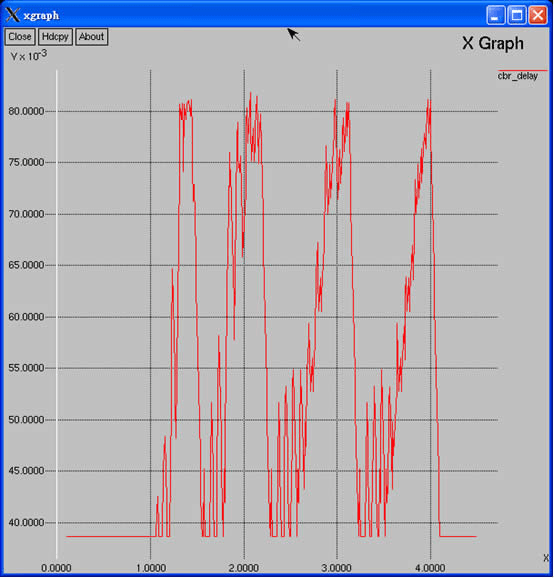Click the 40.0000 y-axis label
Screen dimensions: 554x578
(x=26, y=523)
